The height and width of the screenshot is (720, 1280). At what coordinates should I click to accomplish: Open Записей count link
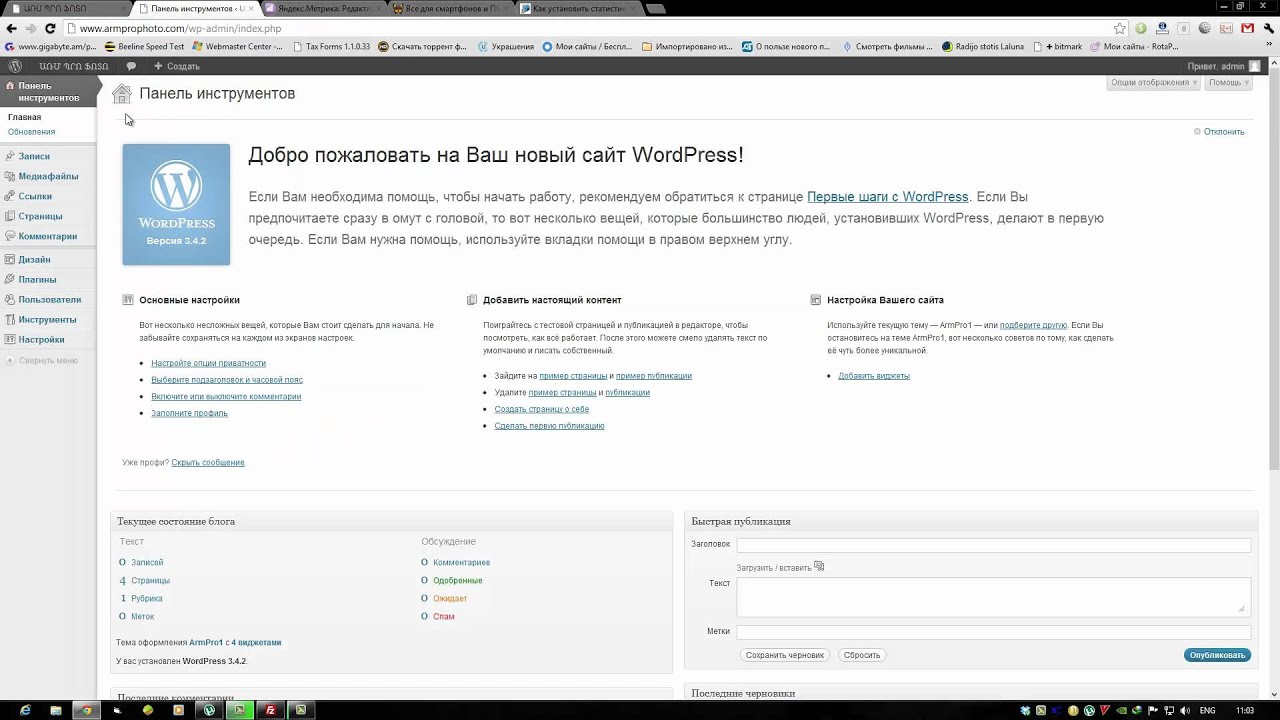coord(147,563)
